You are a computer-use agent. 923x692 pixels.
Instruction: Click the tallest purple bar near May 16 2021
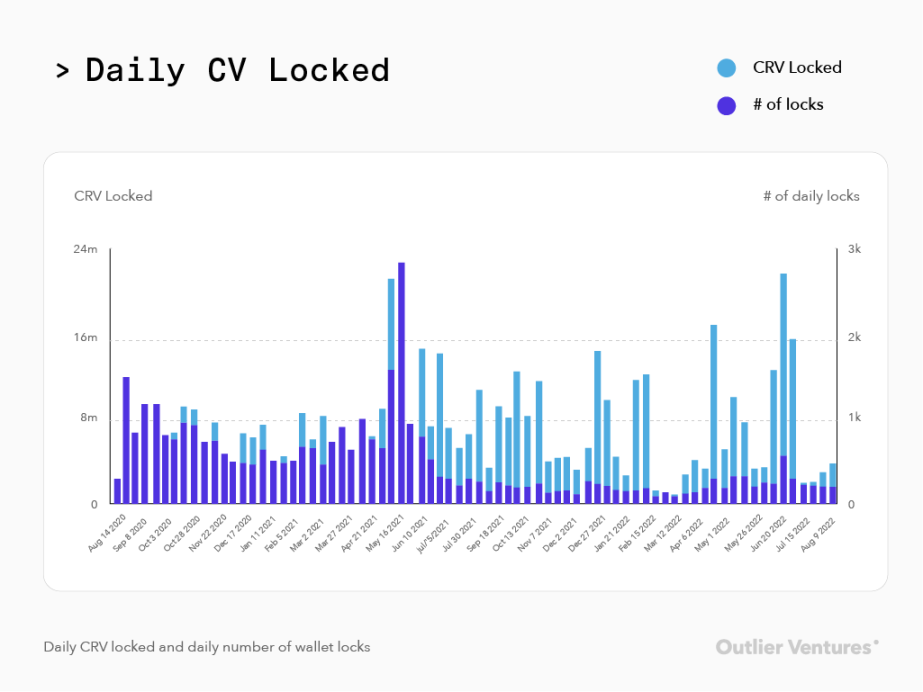401,382
